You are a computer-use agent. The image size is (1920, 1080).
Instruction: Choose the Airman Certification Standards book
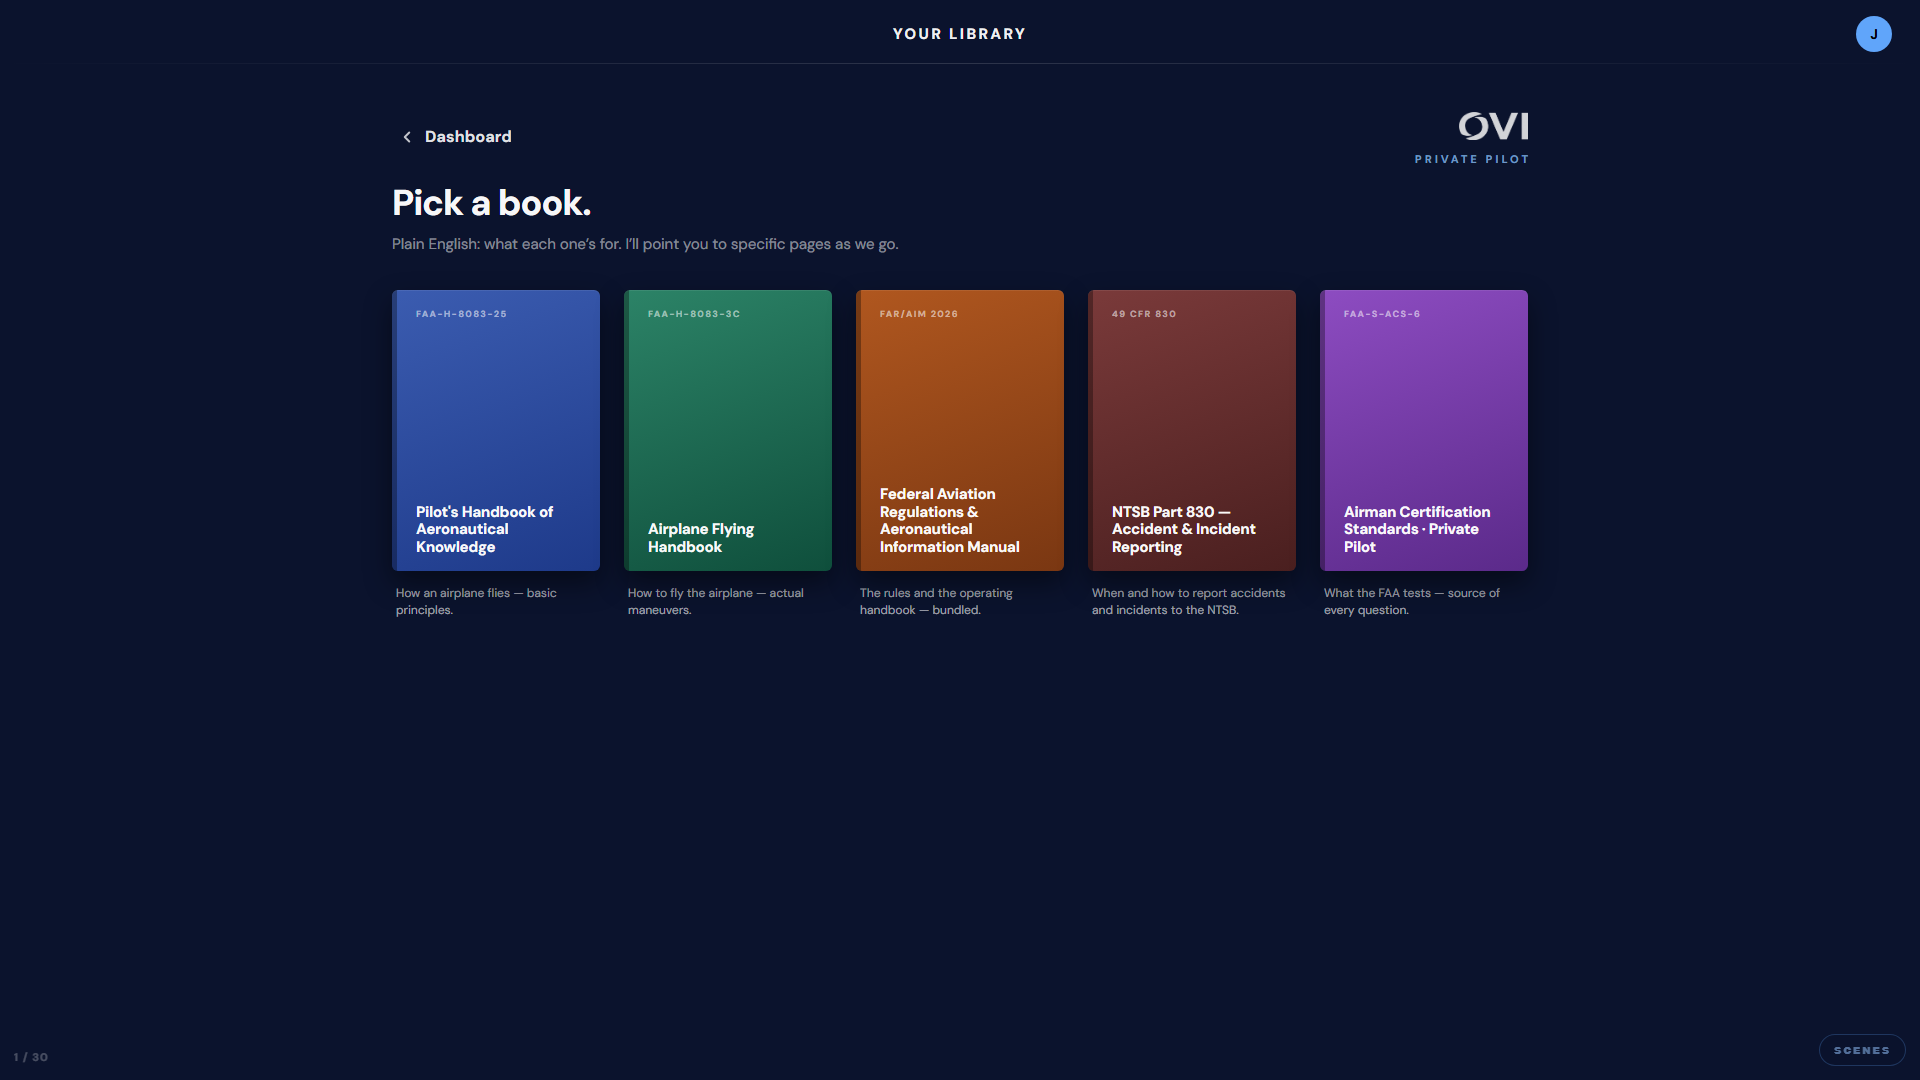(x=1424, y=430)
